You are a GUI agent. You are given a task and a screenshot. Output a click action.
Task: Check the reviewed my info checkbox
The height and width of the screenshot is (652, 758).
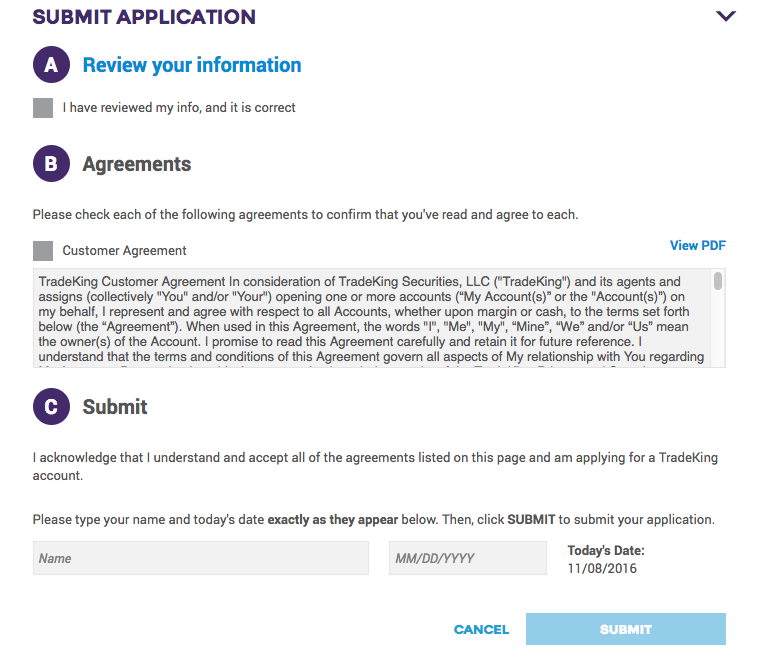coord(43,108)
